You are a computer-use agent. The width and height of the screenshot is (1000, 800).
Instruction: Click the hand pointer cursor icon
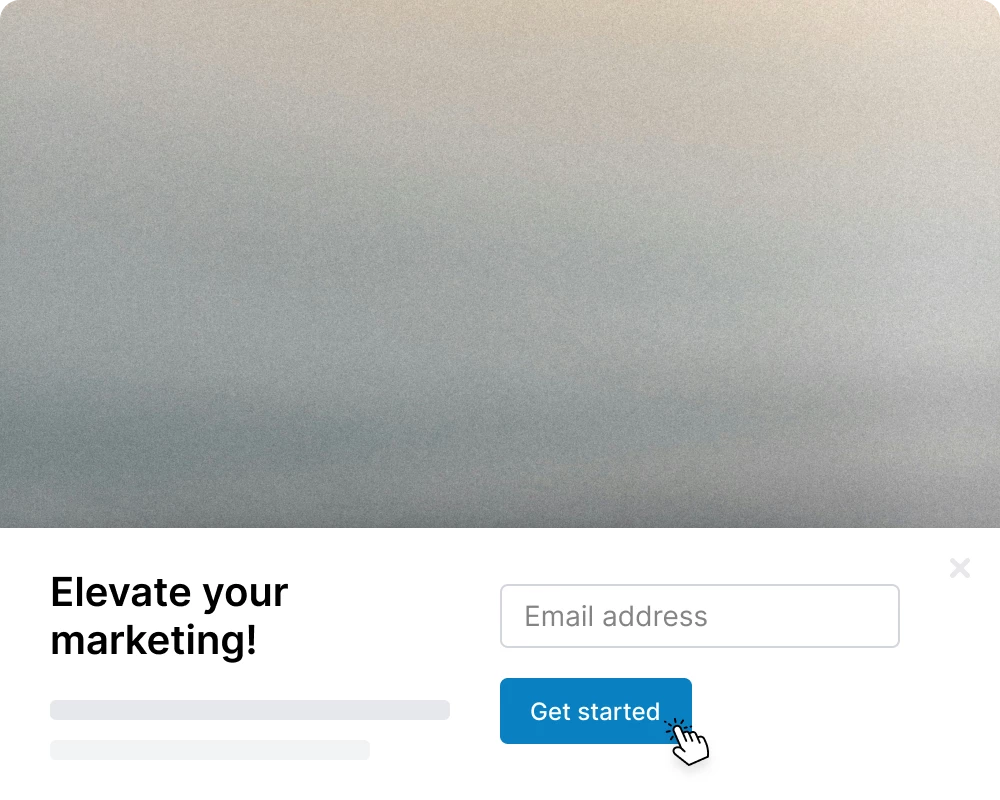coord(688,742)
